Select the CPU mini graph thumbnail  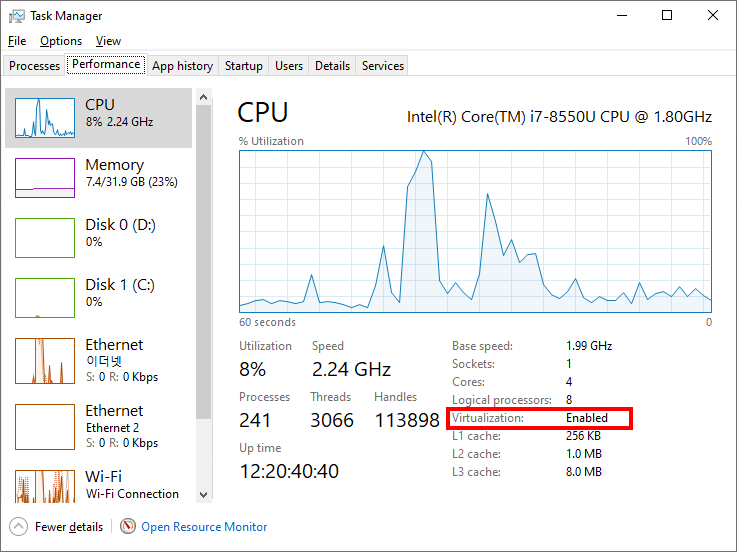click(44, 118)
